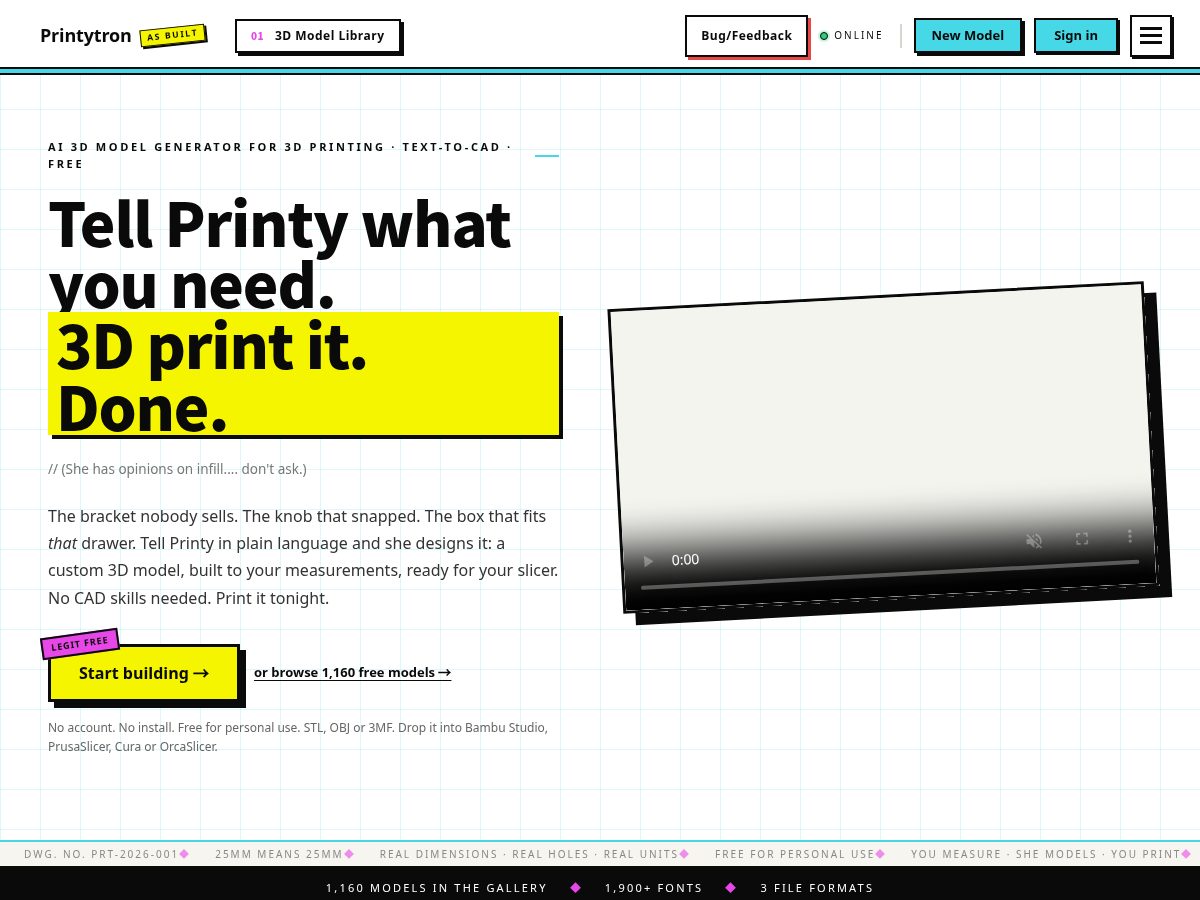
Task: Click the AS BUILT badge
Action: [173, 36]
